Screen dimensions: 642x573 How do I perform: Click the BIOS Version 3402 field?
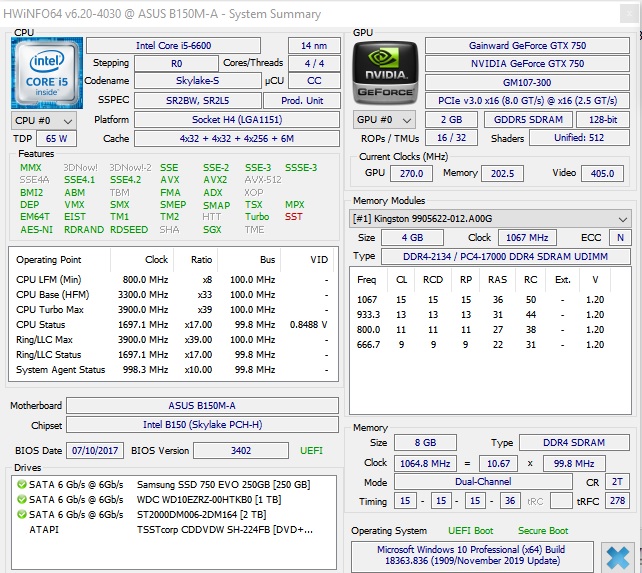click(x=241, y=451)
